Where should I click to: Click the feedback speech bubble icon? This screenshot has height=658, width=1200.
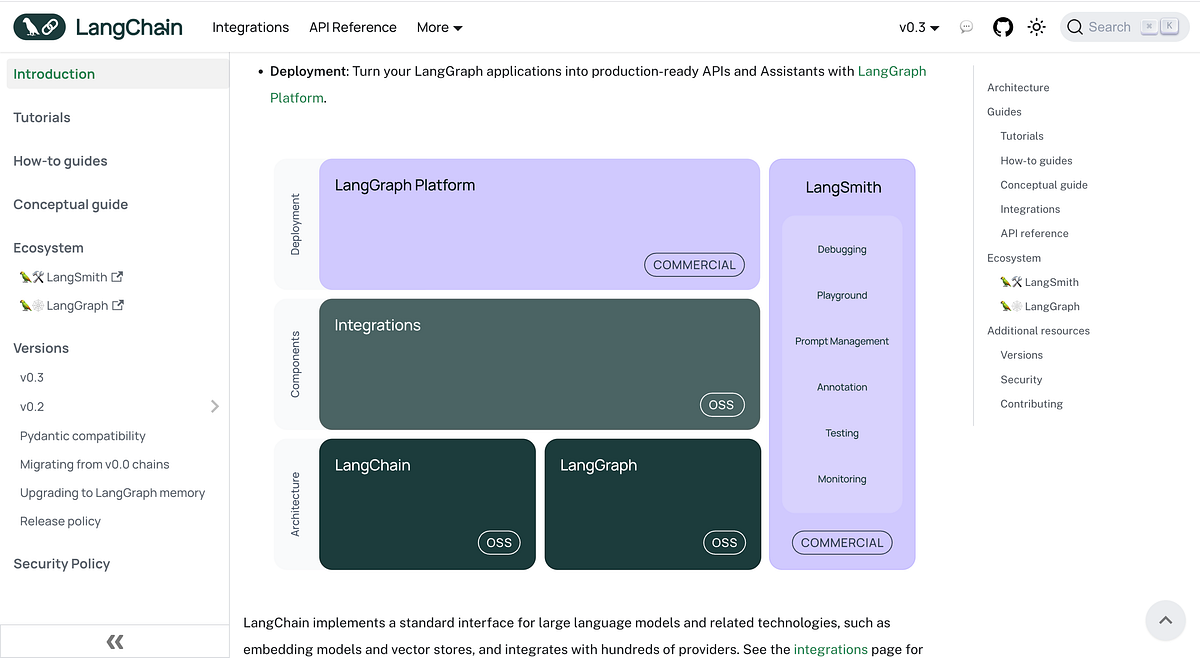pos(967,27)
